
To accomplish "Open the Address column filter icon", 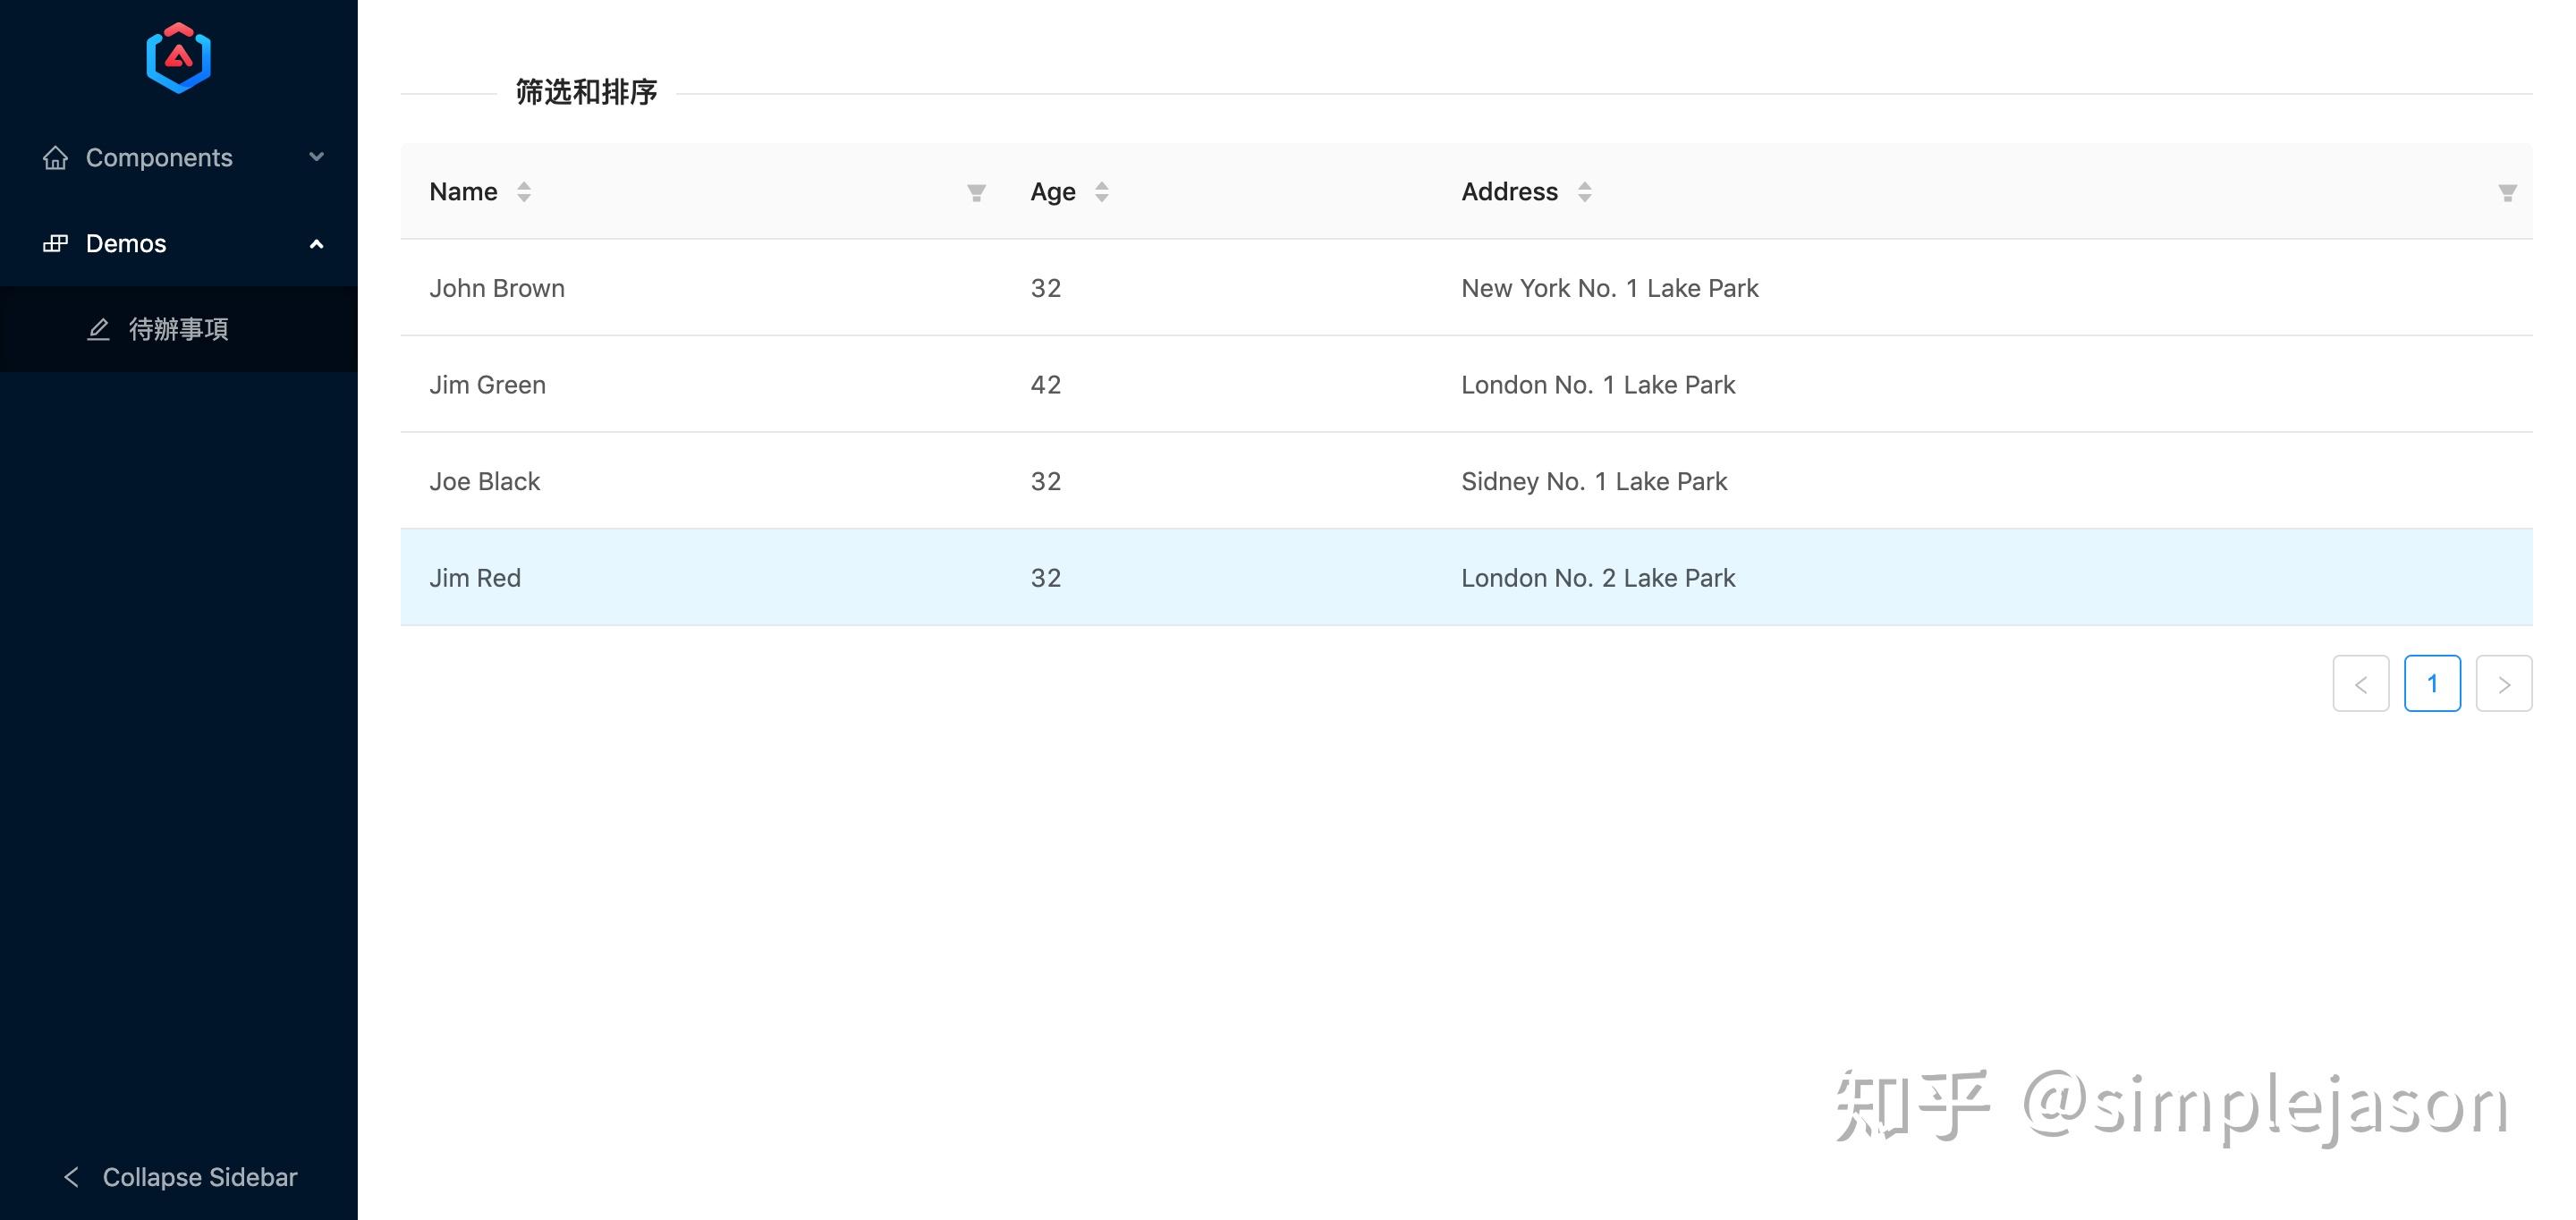I will click(x=2506, y=192).
